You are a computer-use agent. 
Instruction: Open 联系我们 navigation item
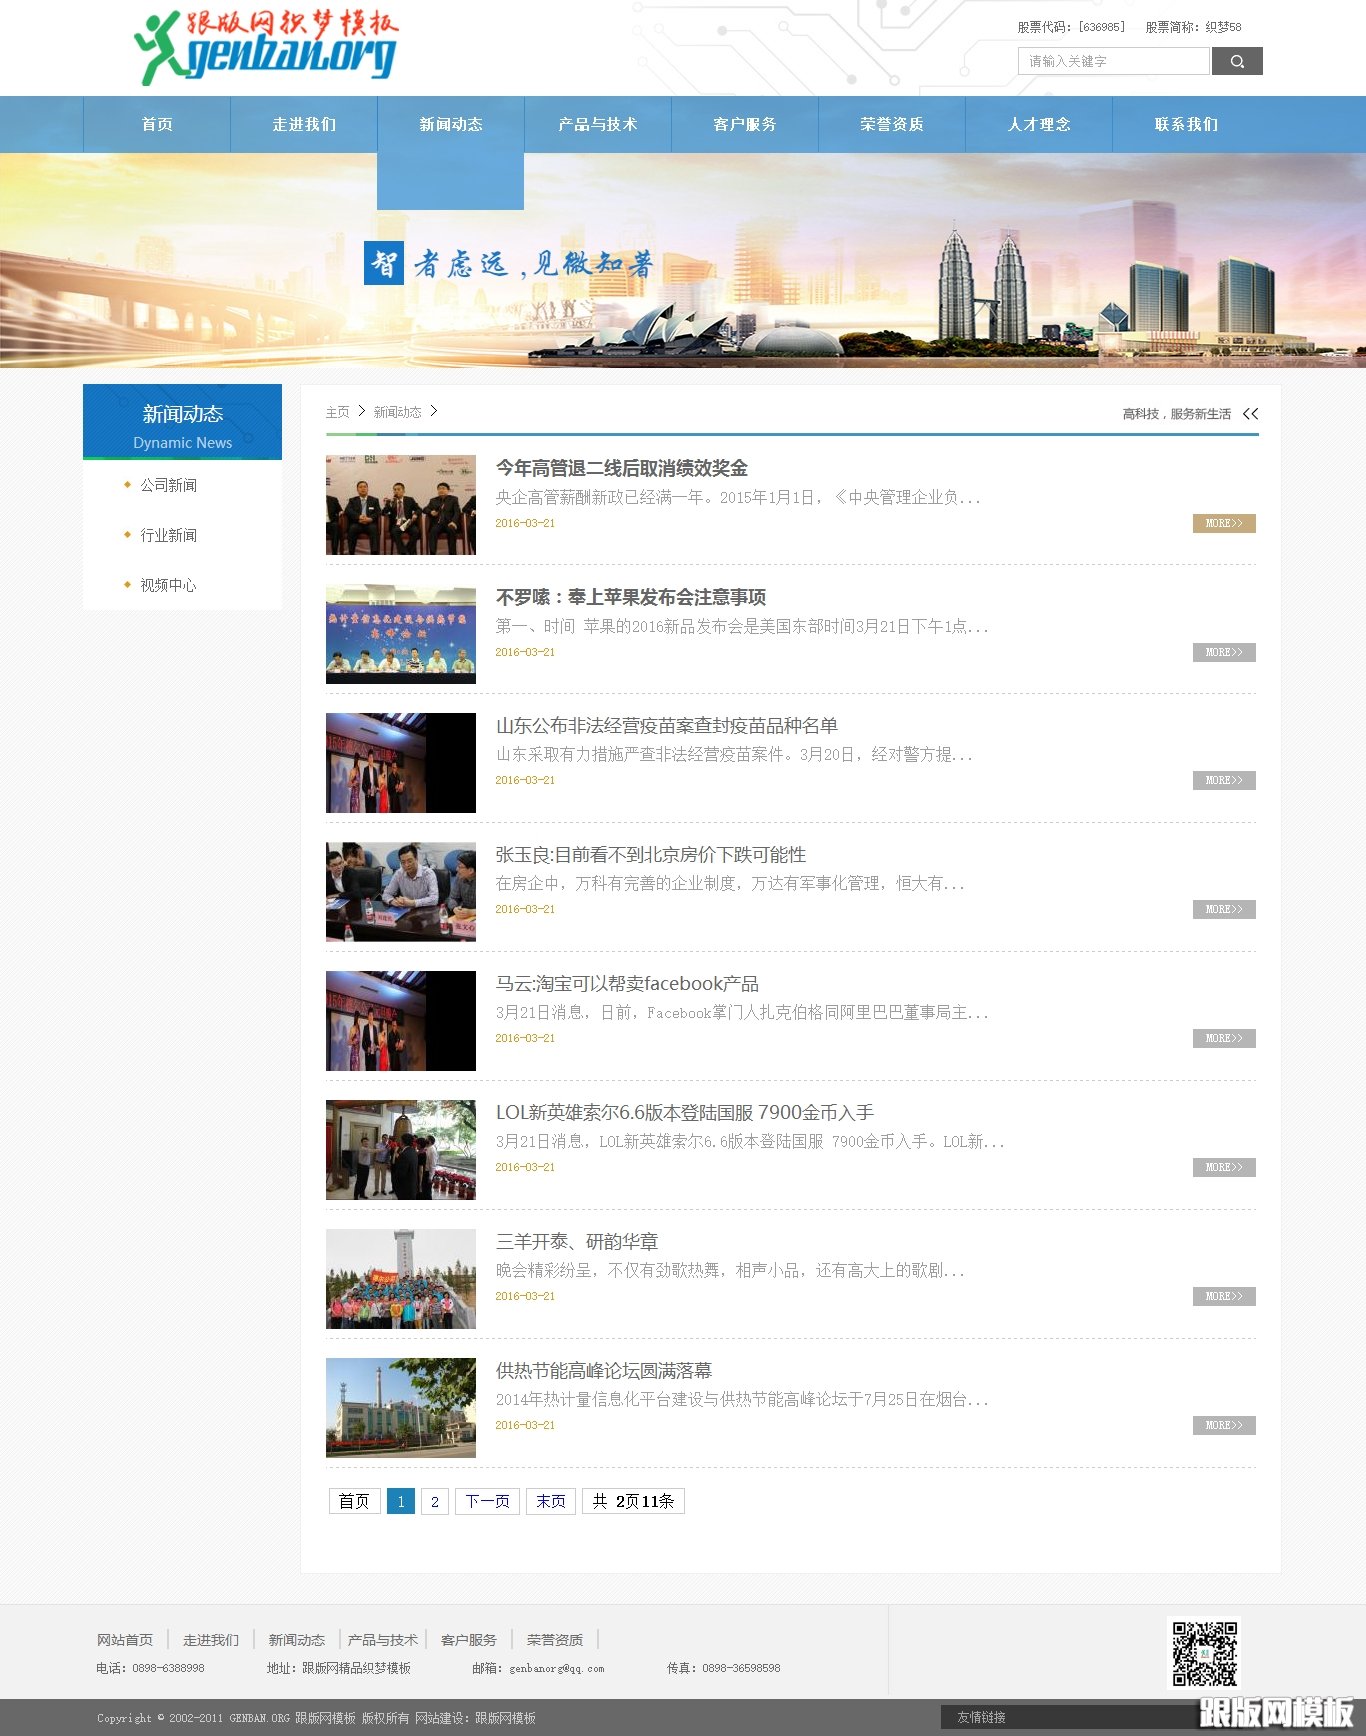[1186, 124]
